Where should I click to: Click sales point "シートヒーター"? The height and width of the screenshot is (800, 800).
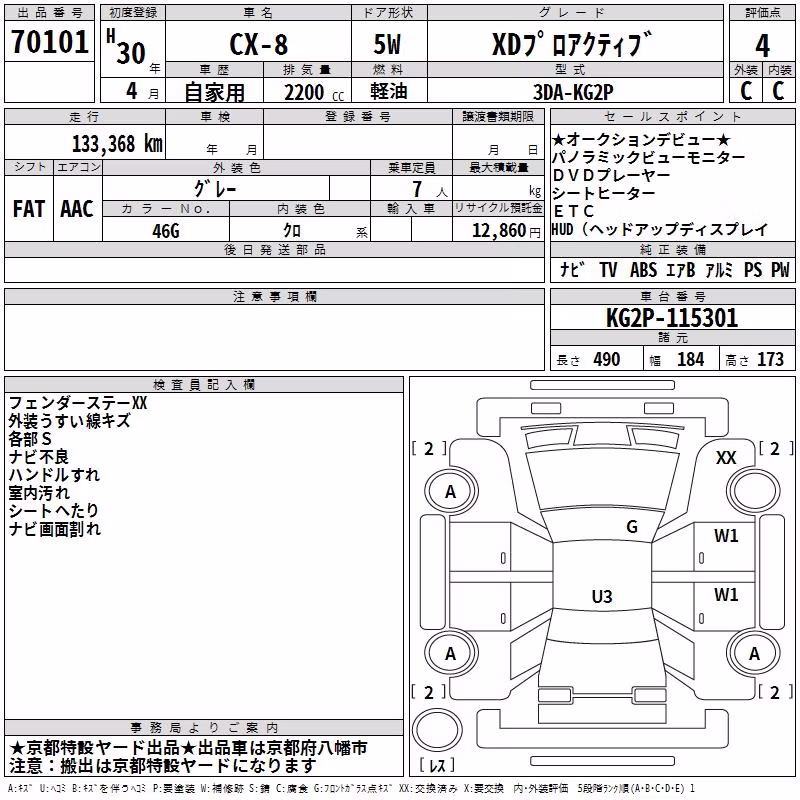pyautogui.click(x=604, y=194)
